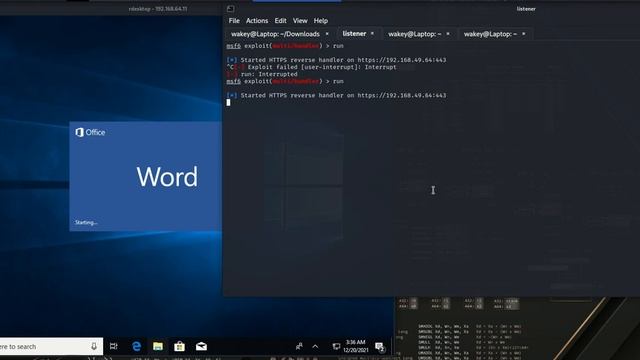Switch to the fourth terminal tab wakey@Laptop
Screen dimensions: 640x360
click(490, 34)
